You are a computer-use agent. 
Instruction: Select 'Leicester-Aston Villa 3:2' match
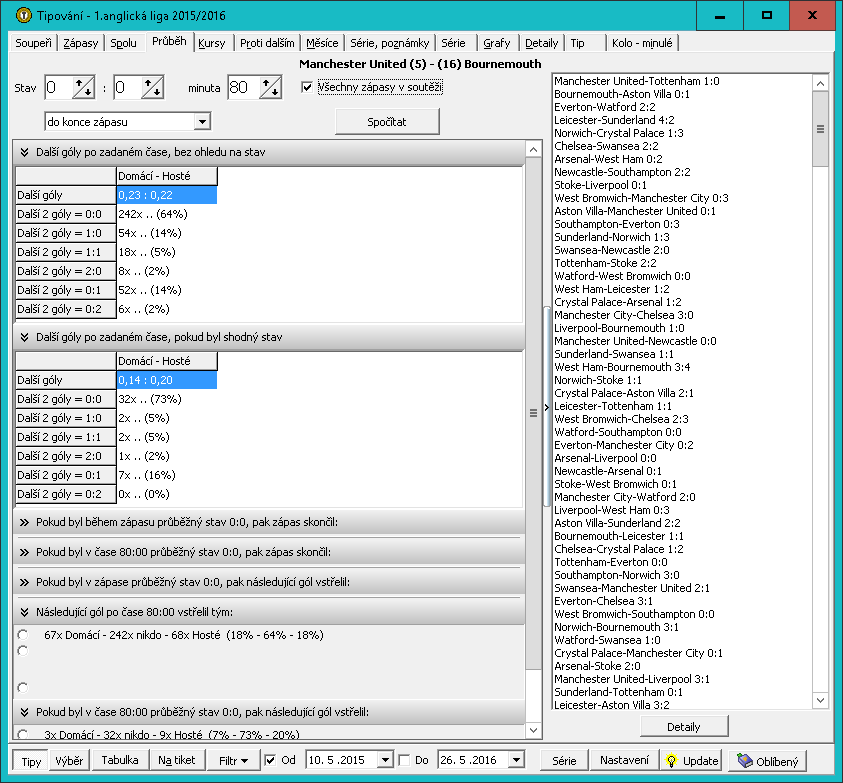tap(612, 704)
